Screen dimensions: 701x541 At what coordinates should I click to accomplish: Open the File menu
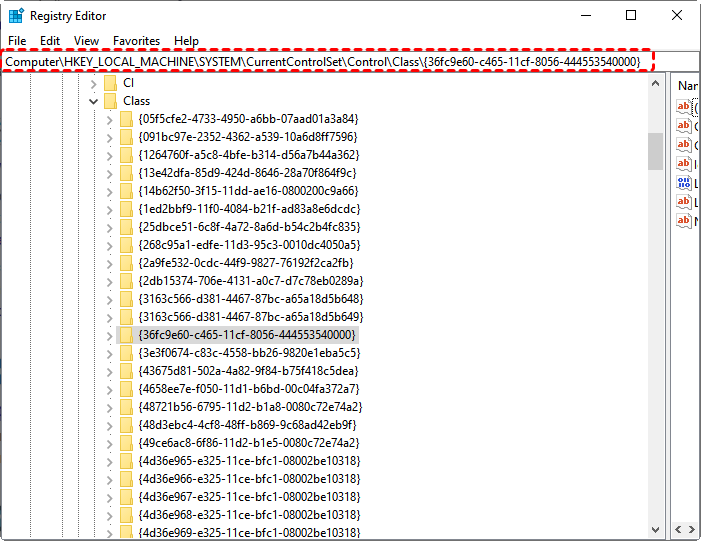tap(17, 41)
